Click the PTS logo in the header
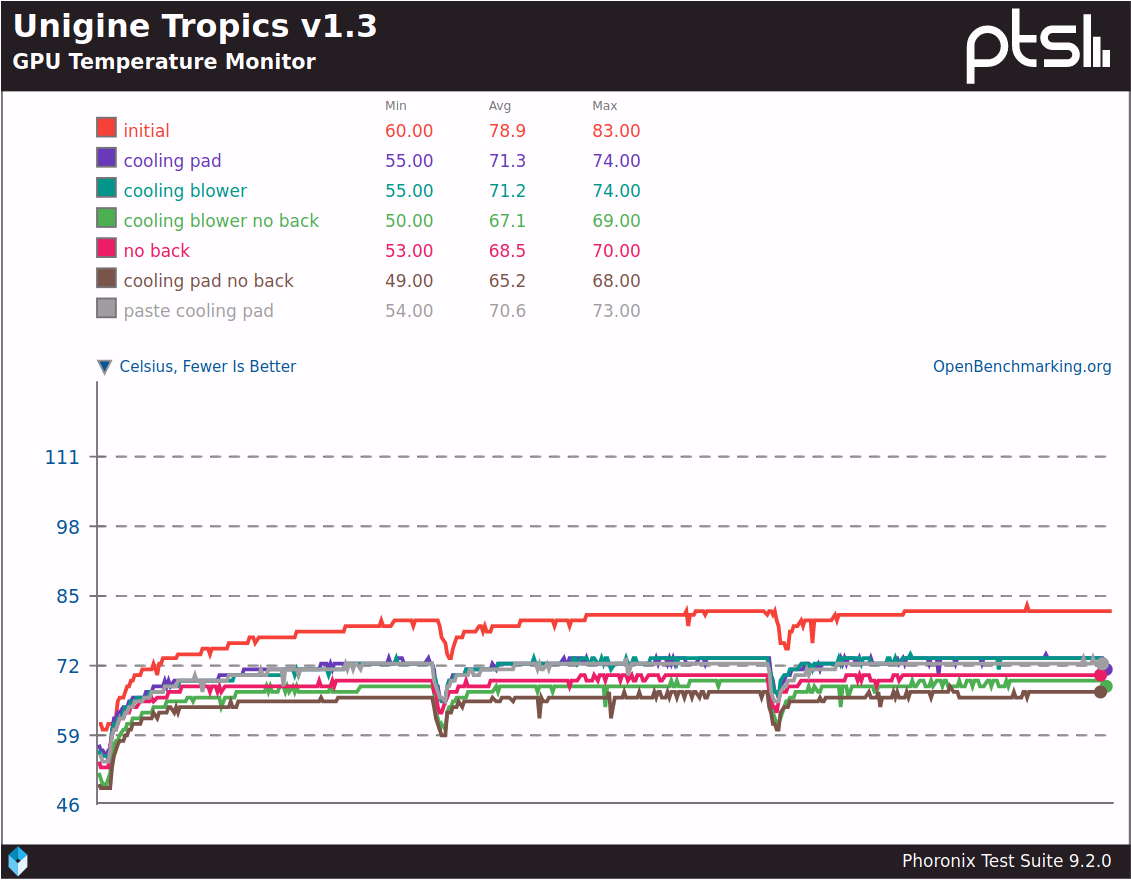The image size is (1131, 880). pos(1038,47)
